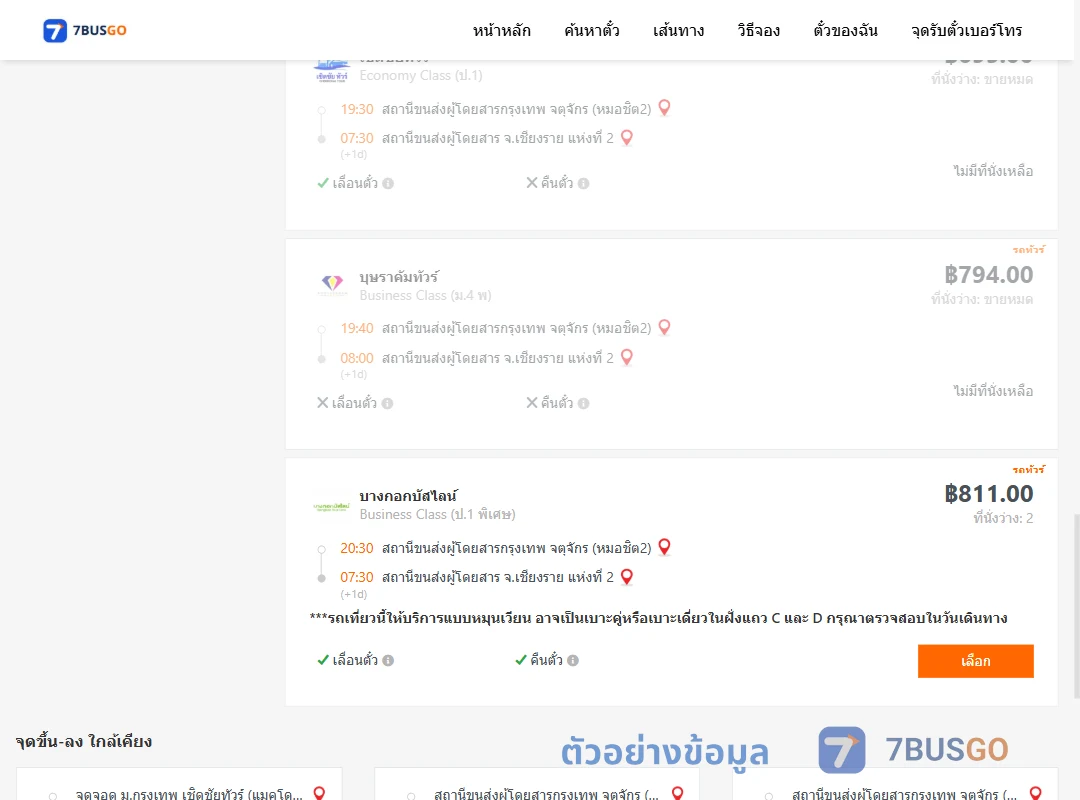This screenshot has height=800, width=1080.
Task: Open map pin for 20:30 หมอชิต2 departure
Action: tap(665, 547)
